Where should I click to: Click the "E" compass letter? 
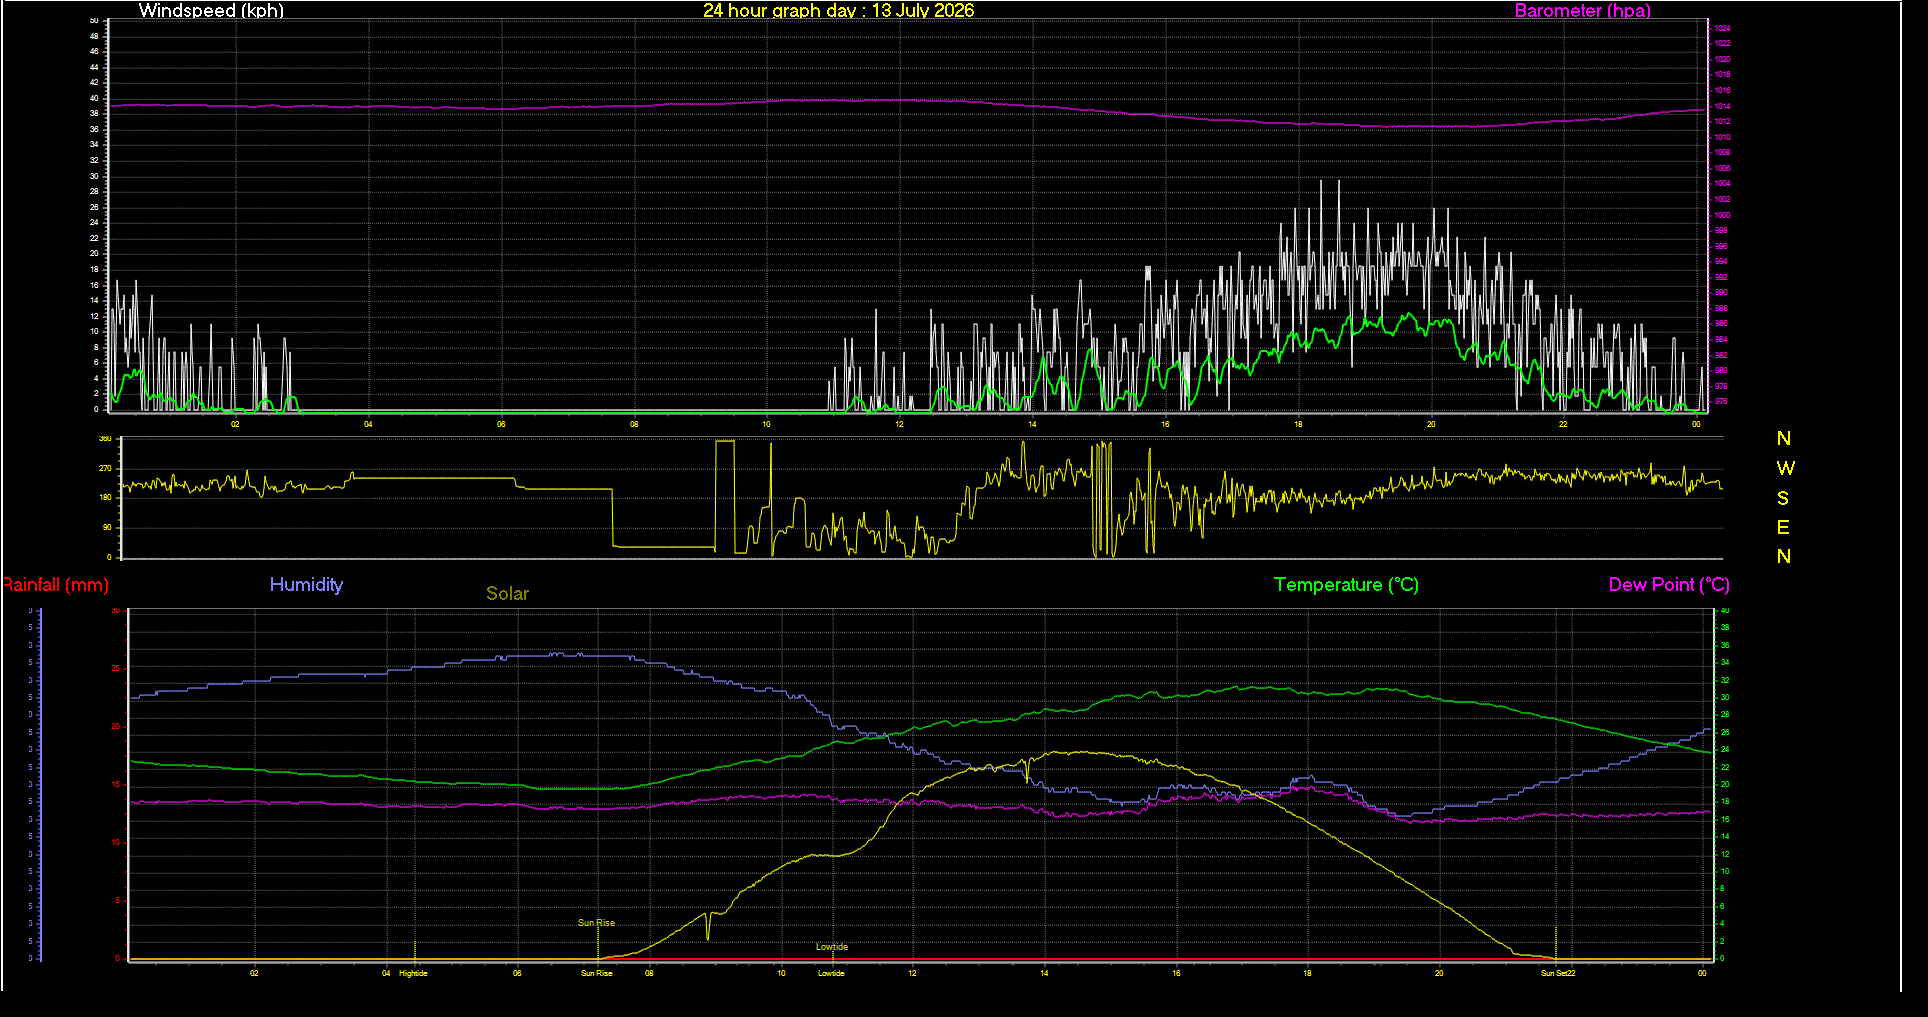coord(1783,527)
